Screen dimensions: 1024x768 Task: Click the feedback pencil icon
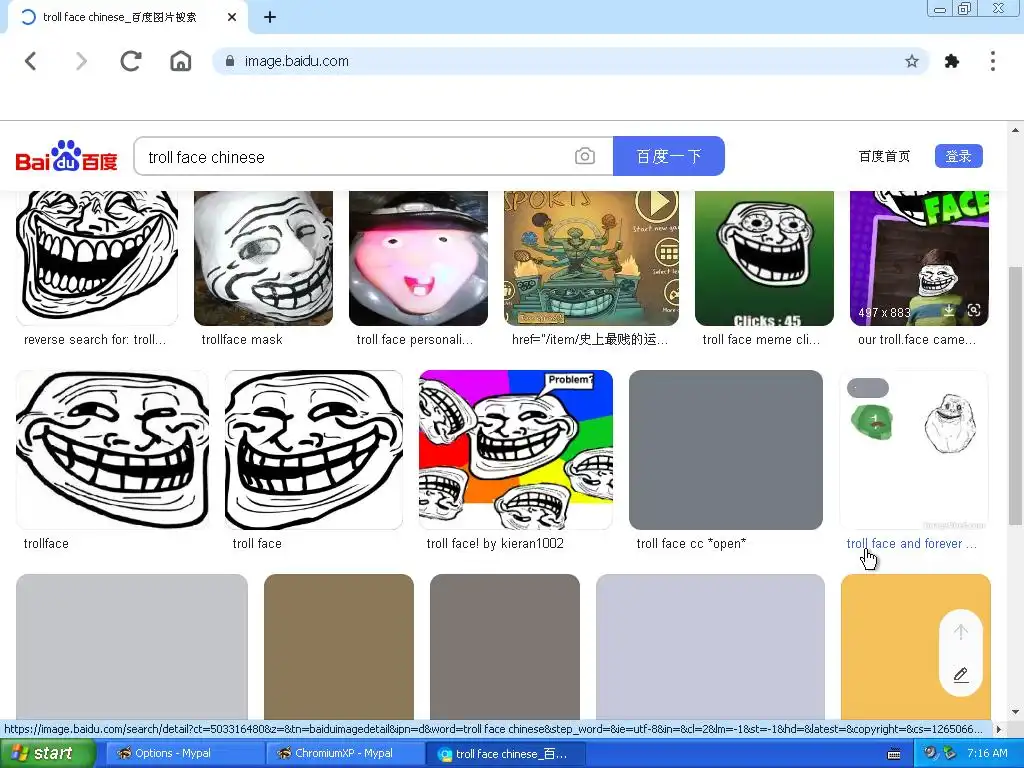pyautogui.click(x=961, y=675)
